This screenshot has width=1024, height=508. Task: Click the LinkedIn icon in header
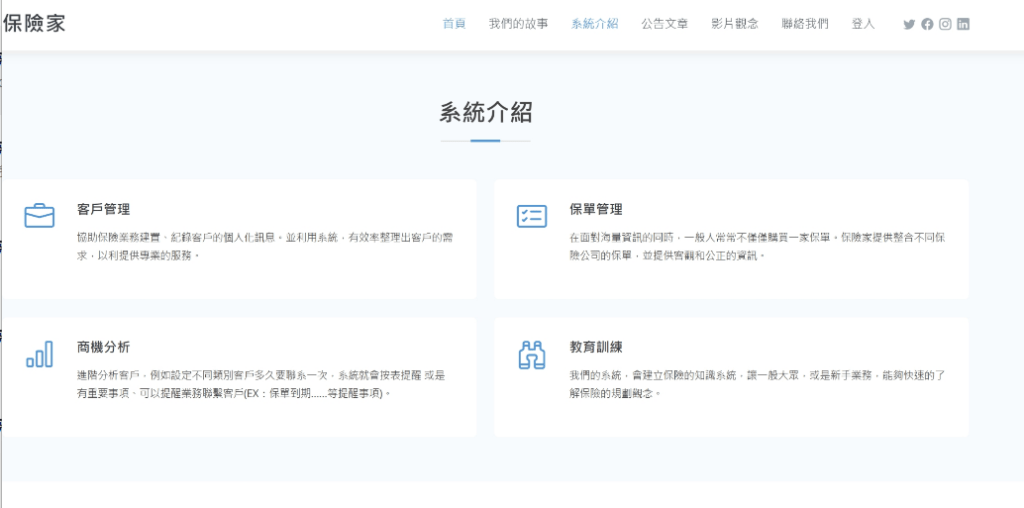pos(963,24)
